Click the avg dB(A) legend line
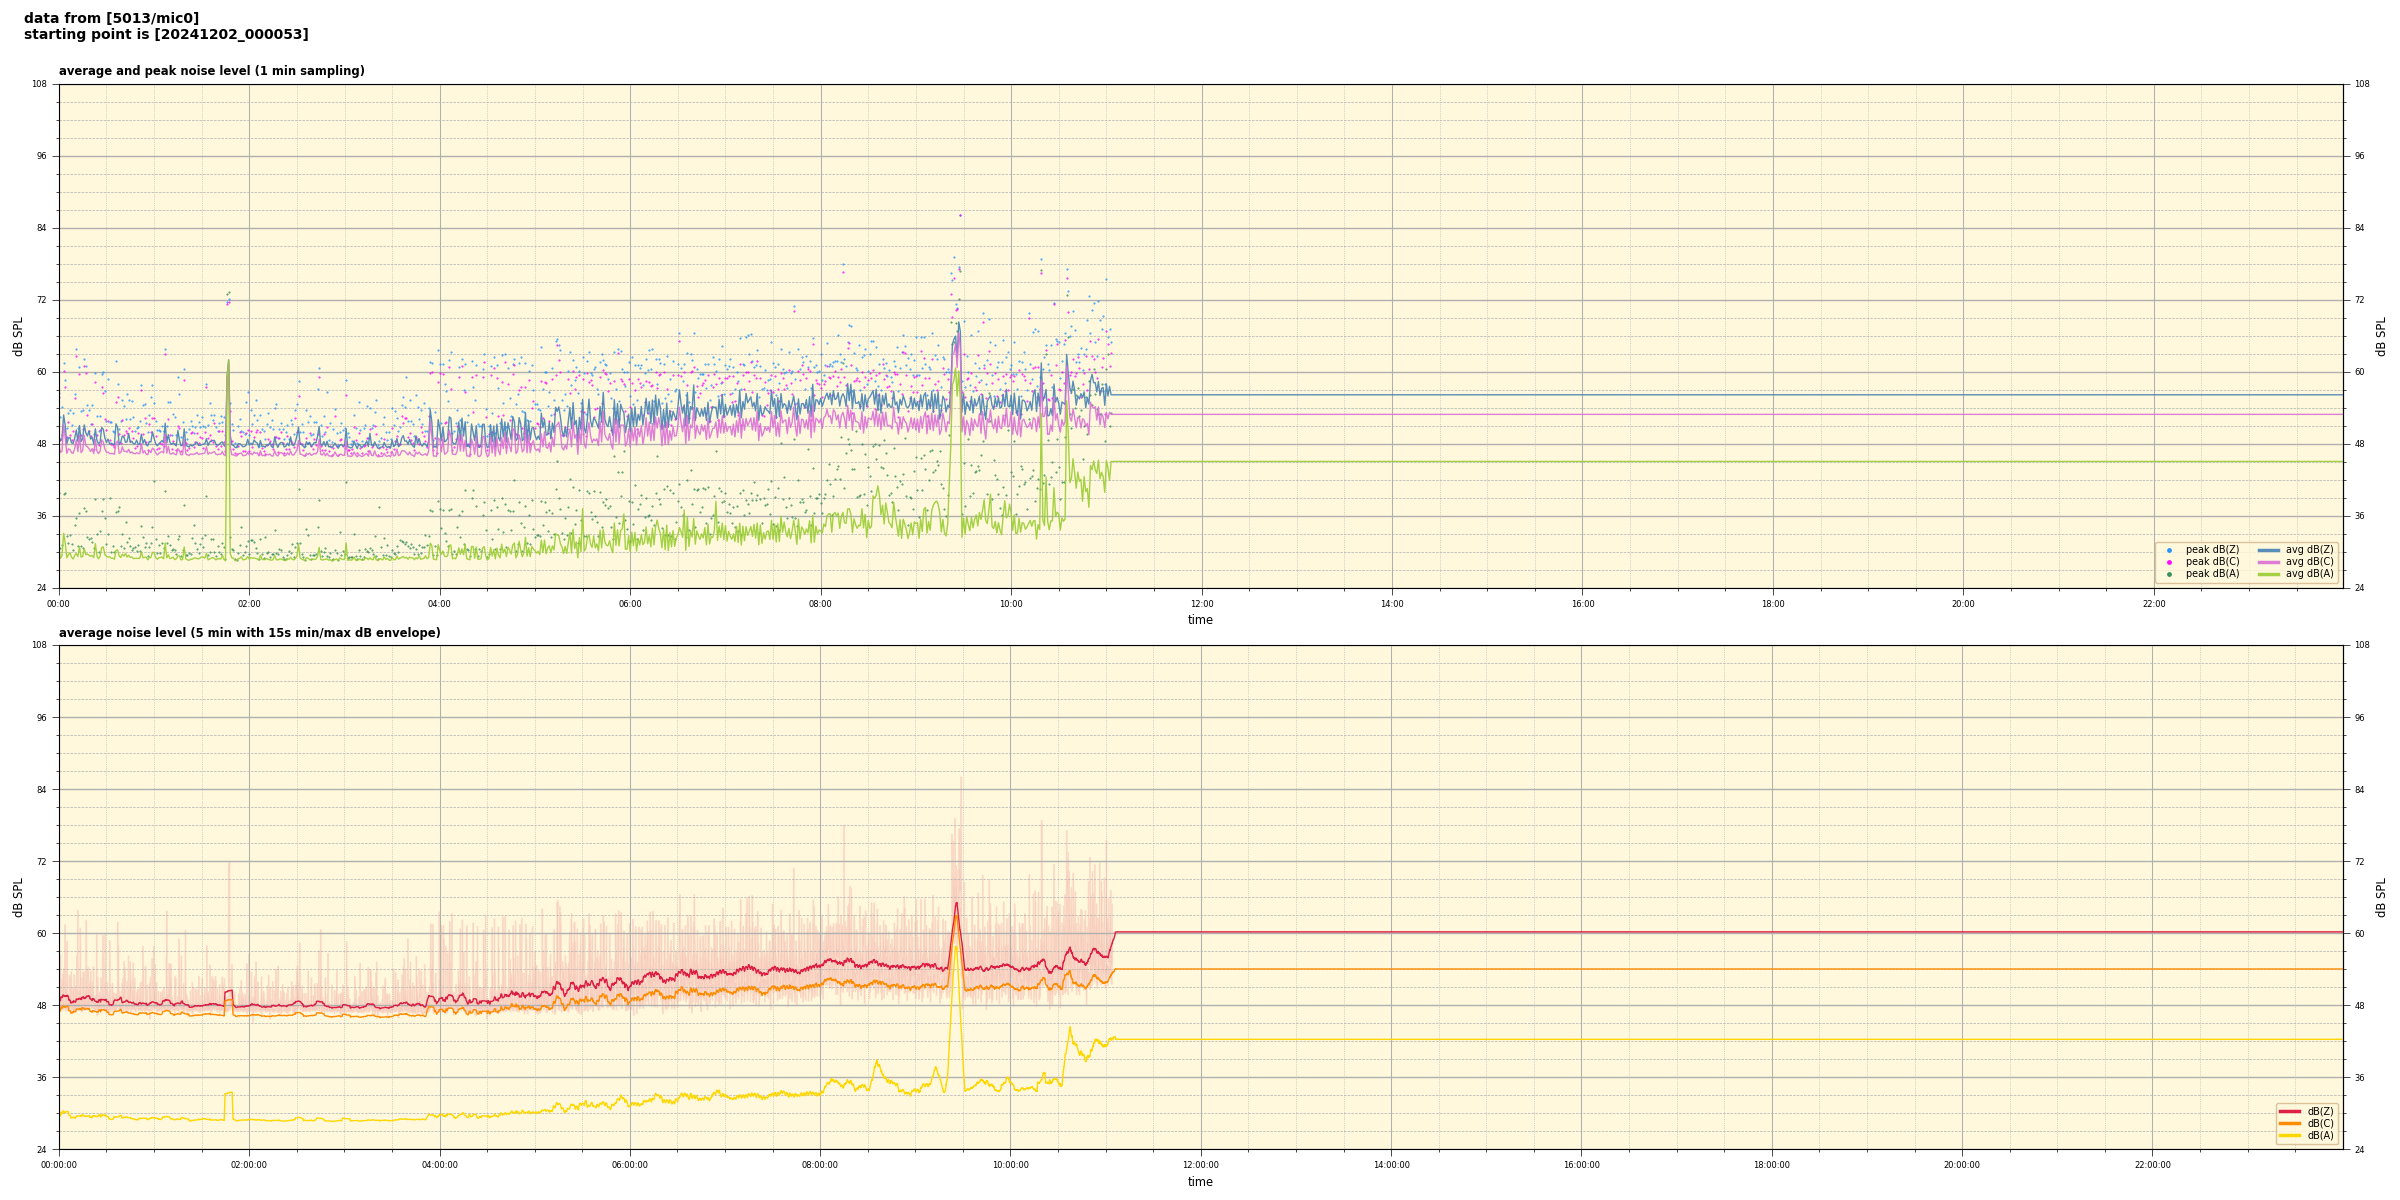 click(x=2269, y=574)
